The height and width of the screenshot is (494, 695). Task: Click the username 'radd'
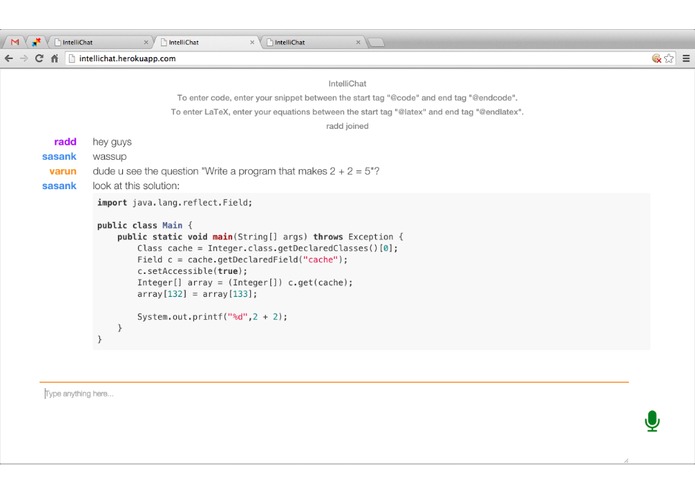click(65, 142)
